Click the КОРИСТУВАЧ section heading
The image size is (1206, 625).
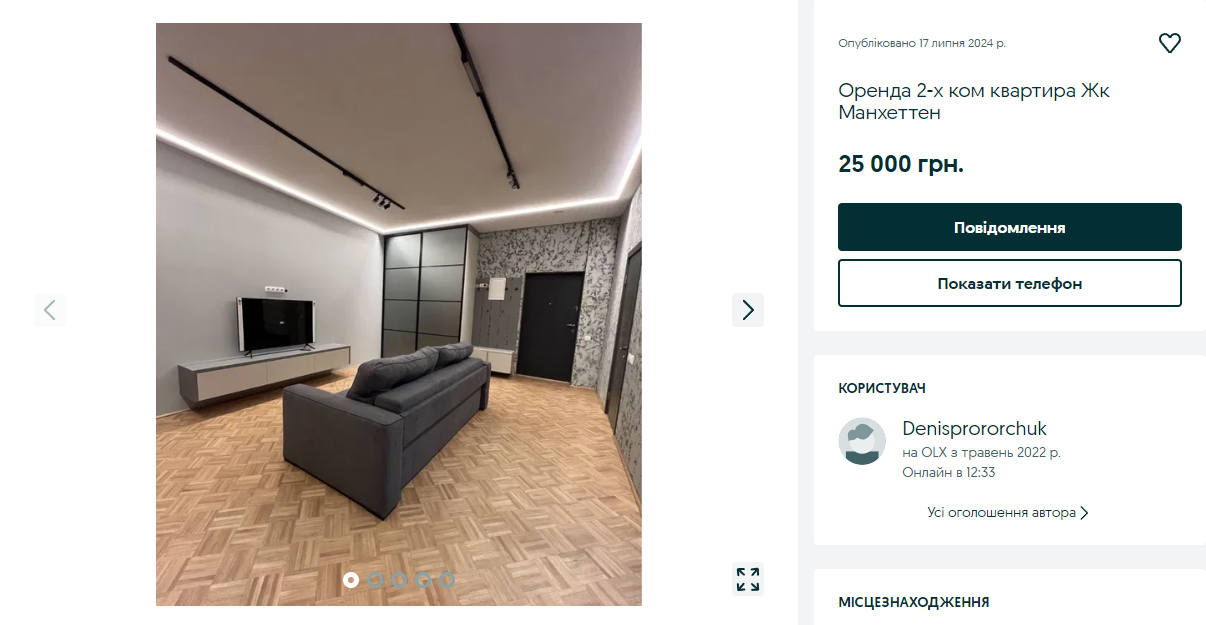pyautogui.click(x=882, y=388)
